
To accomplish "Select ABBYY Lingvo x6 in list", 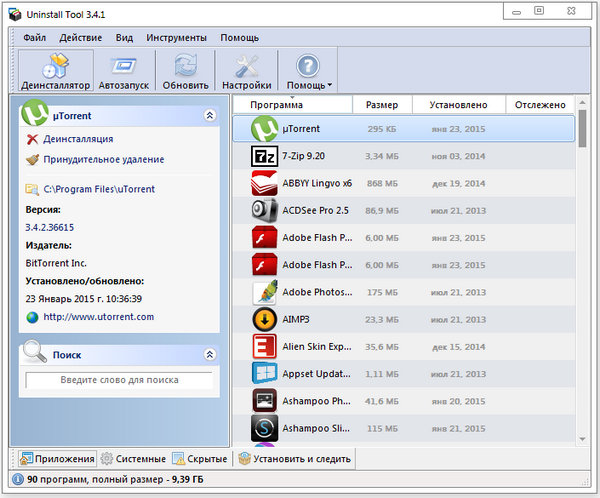I will (314, 184).
